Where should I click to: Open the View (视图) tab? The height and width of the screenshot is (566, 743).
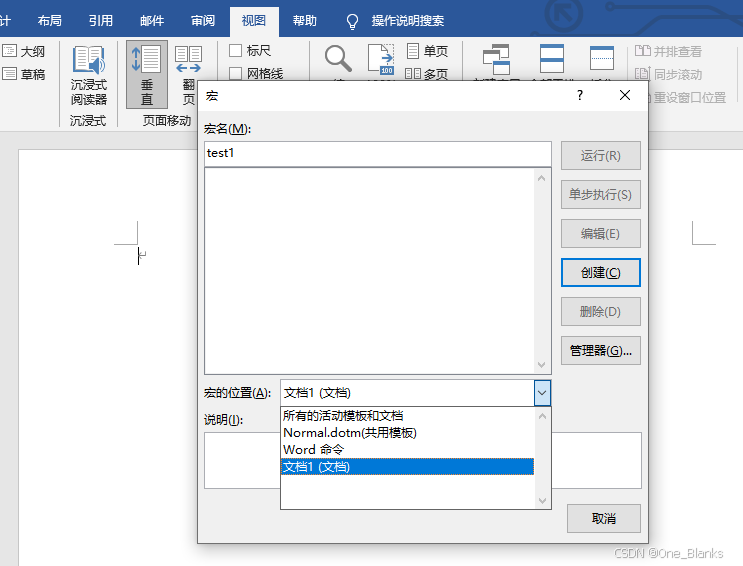point(254,21)
